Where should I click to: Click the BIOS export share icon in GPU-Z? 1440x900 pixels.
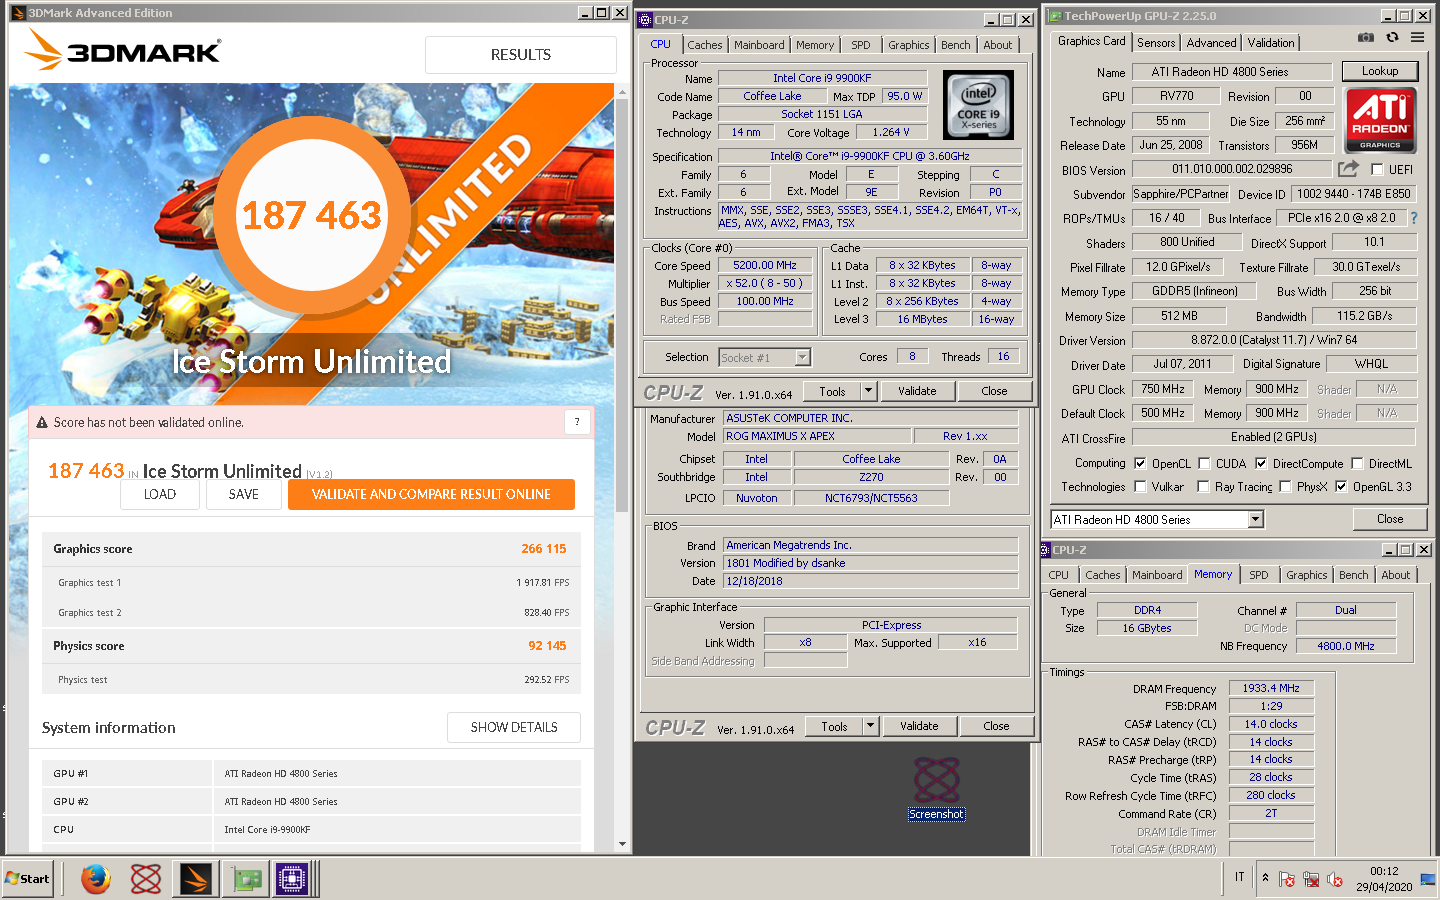click(1349, 169)
